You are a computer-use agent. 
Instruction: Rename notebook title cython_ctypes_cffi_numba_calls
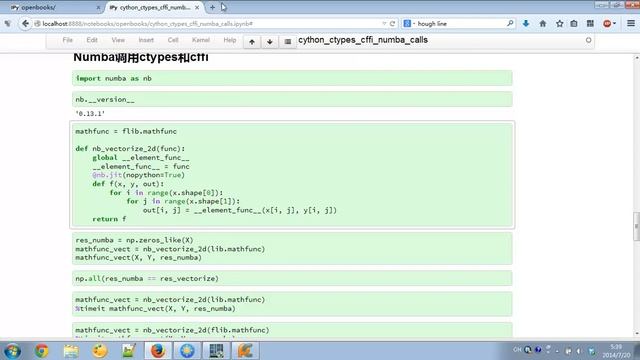point(363,40)
